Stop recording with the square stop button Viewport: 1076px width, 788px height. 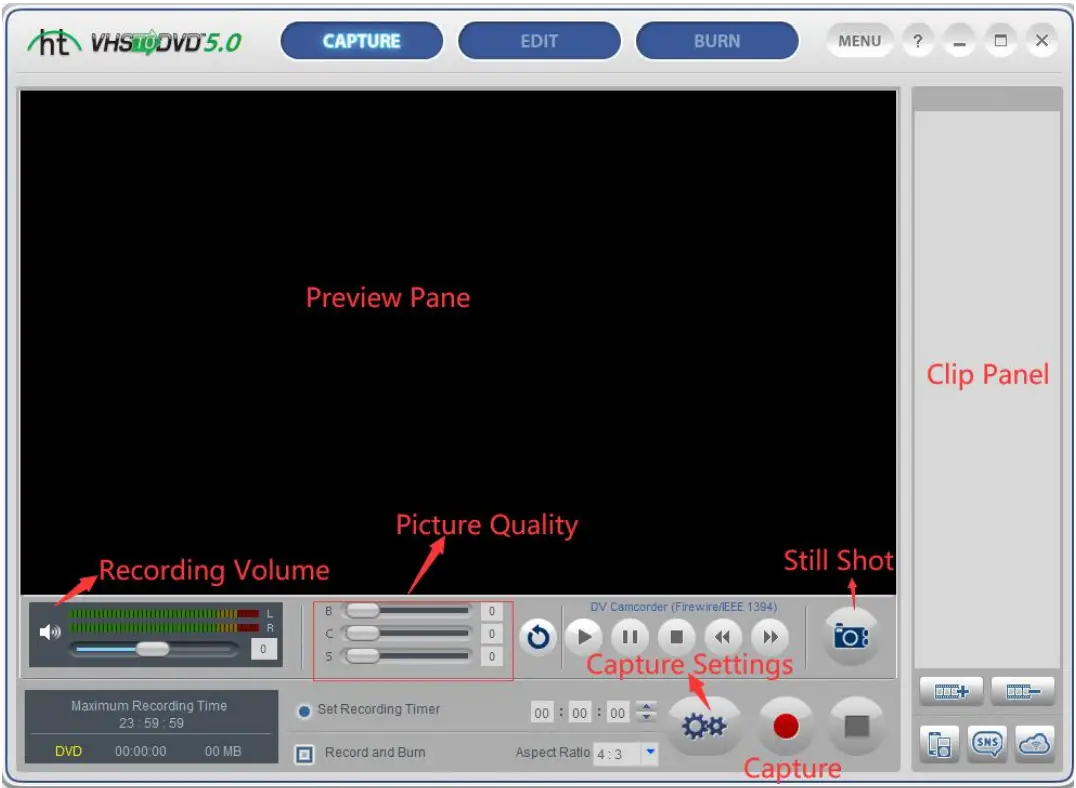click(x=856, y=726)
